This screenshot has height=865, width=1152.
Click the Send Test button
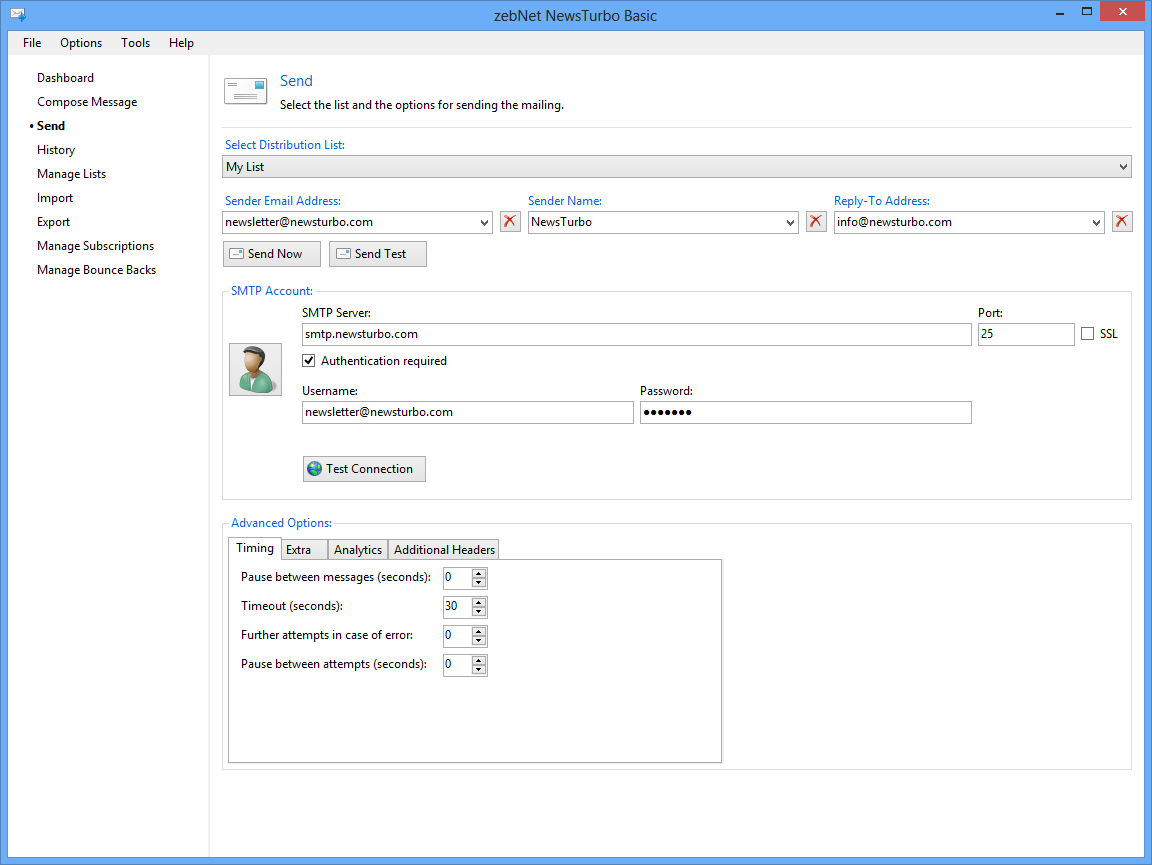point(378,254)
